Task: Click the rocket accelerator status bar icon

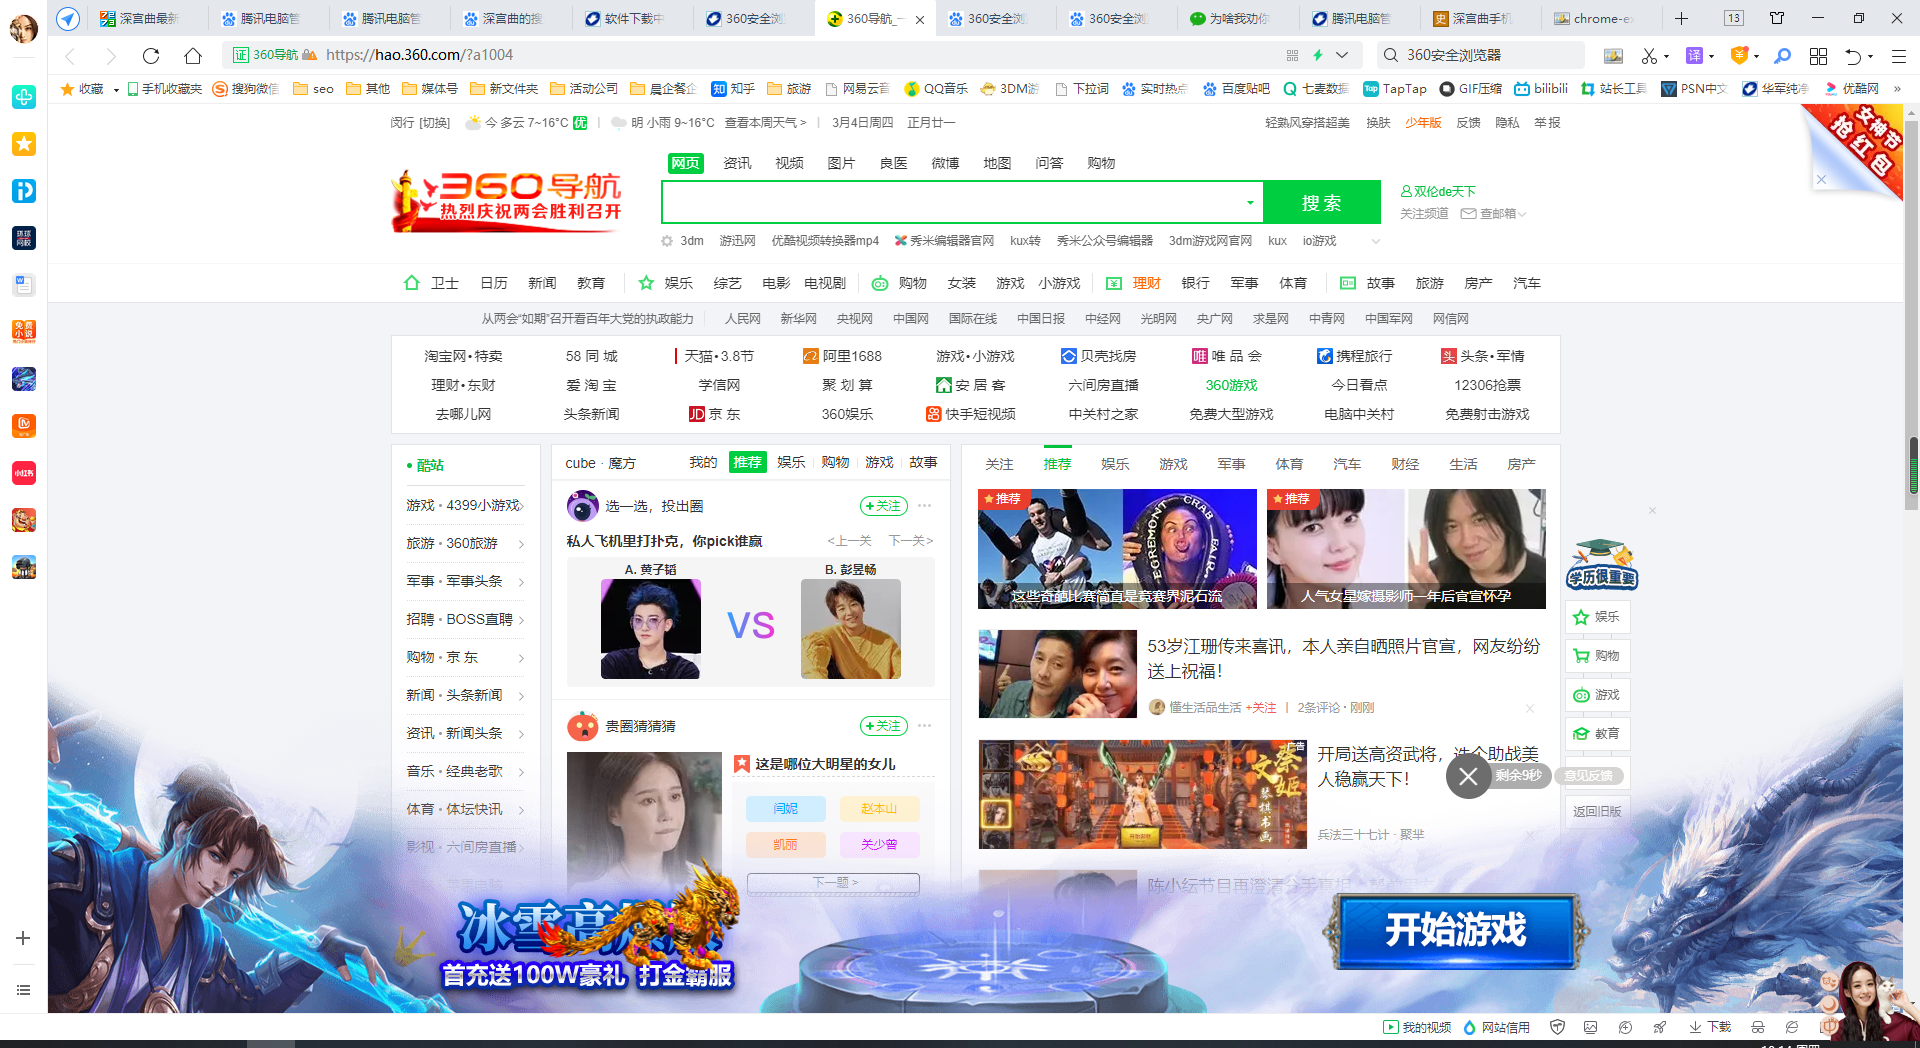Action: pyautogui.click(x=1659, y=1027)
